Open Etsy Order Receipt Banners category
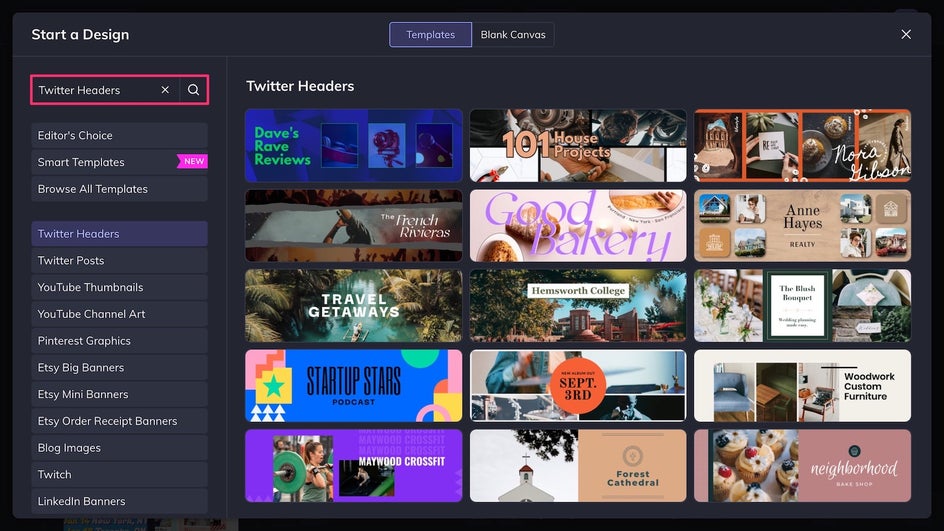The height and width of the screenshot is (531, 944). point(119,421)
